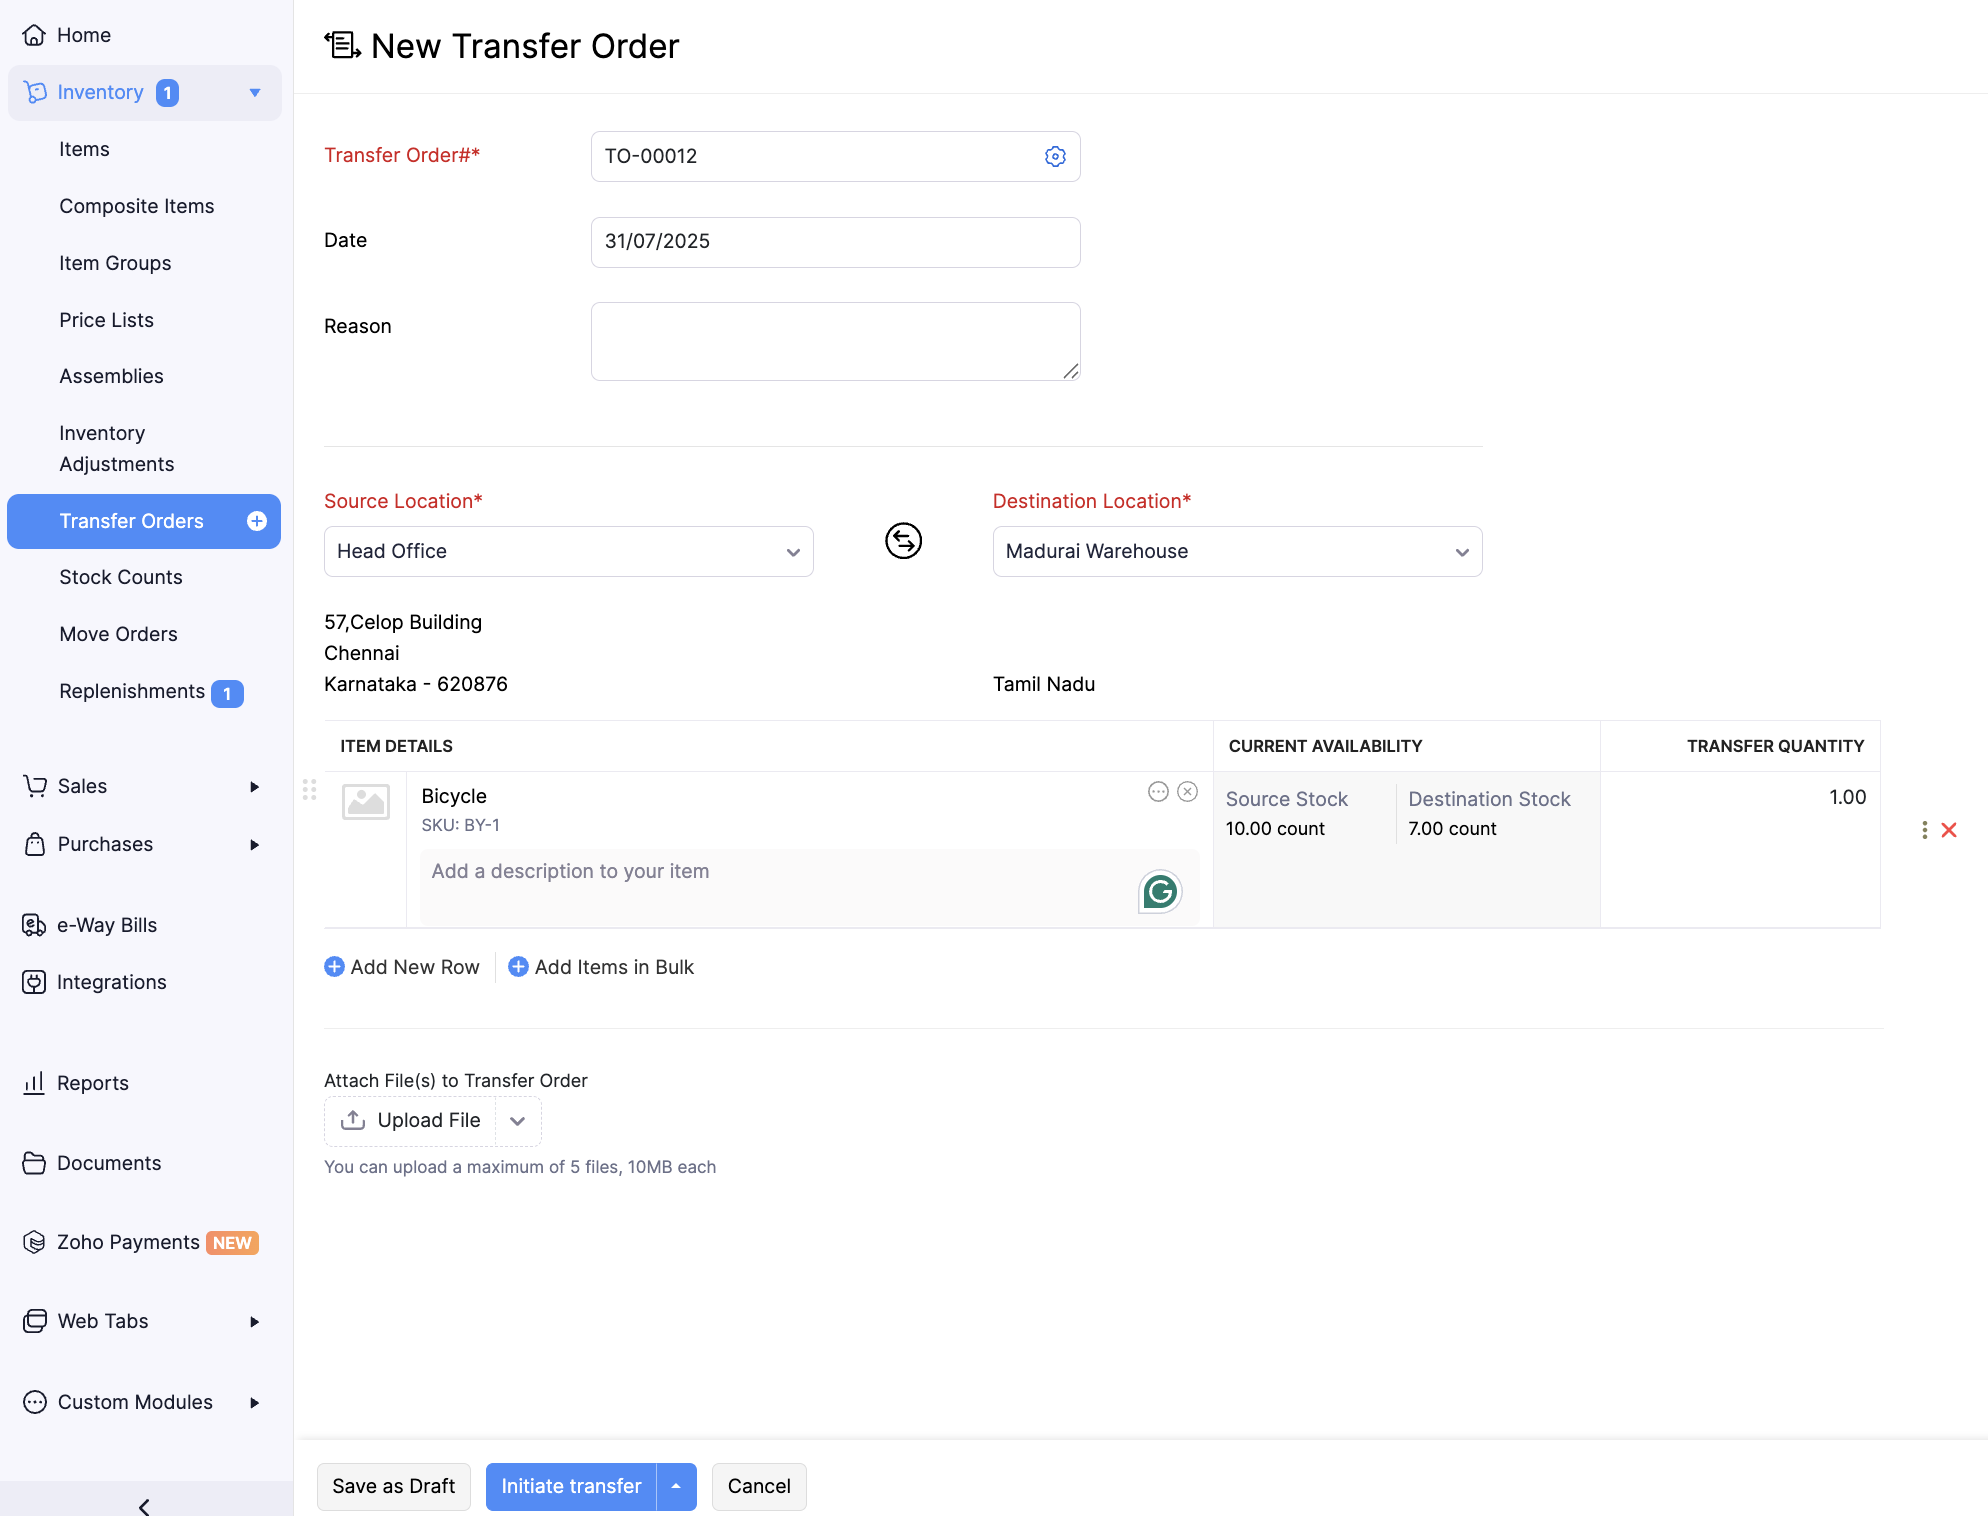Image resolution: width=1988 pixels, height=1516 pixels.
Task: Switch to Move Orders
Action: (x=118, y=633)
